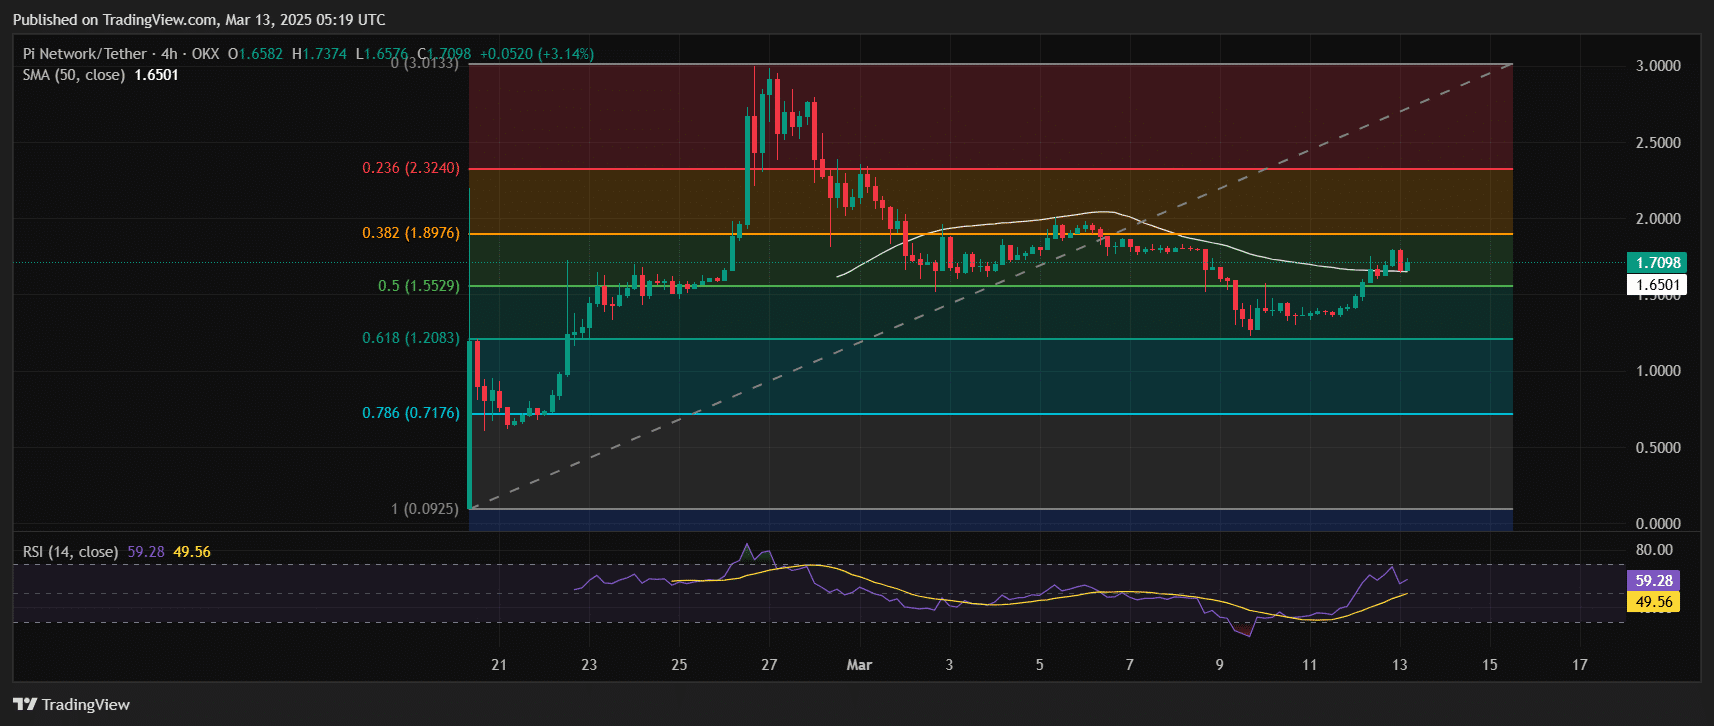Click the 9 date label on time axis
This screenshot has height=726, width=1714.
coord(1220,665)
